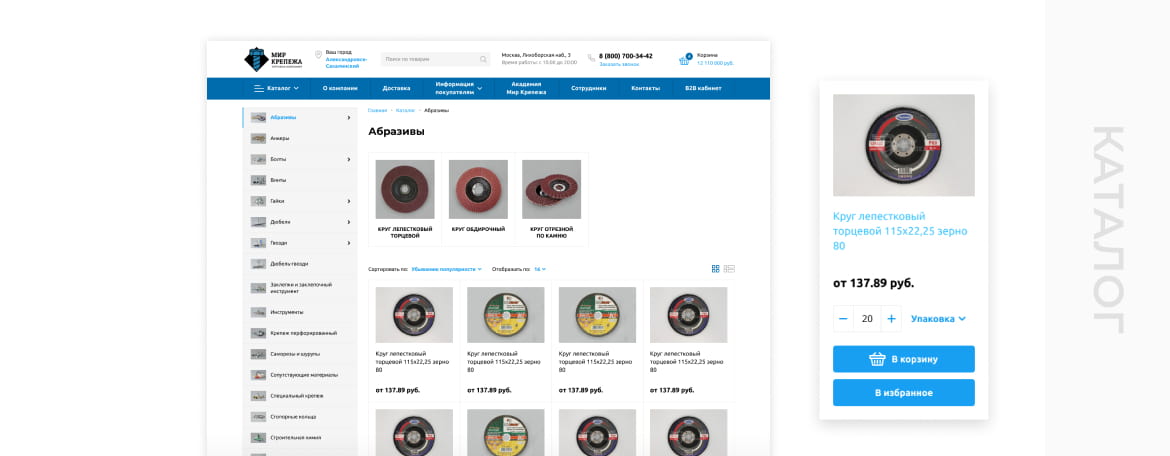The height and width of the screenshot is (456, 1170).
Task: Click the Стопорные кольца thumbnail icon
Action: (258, 416)
